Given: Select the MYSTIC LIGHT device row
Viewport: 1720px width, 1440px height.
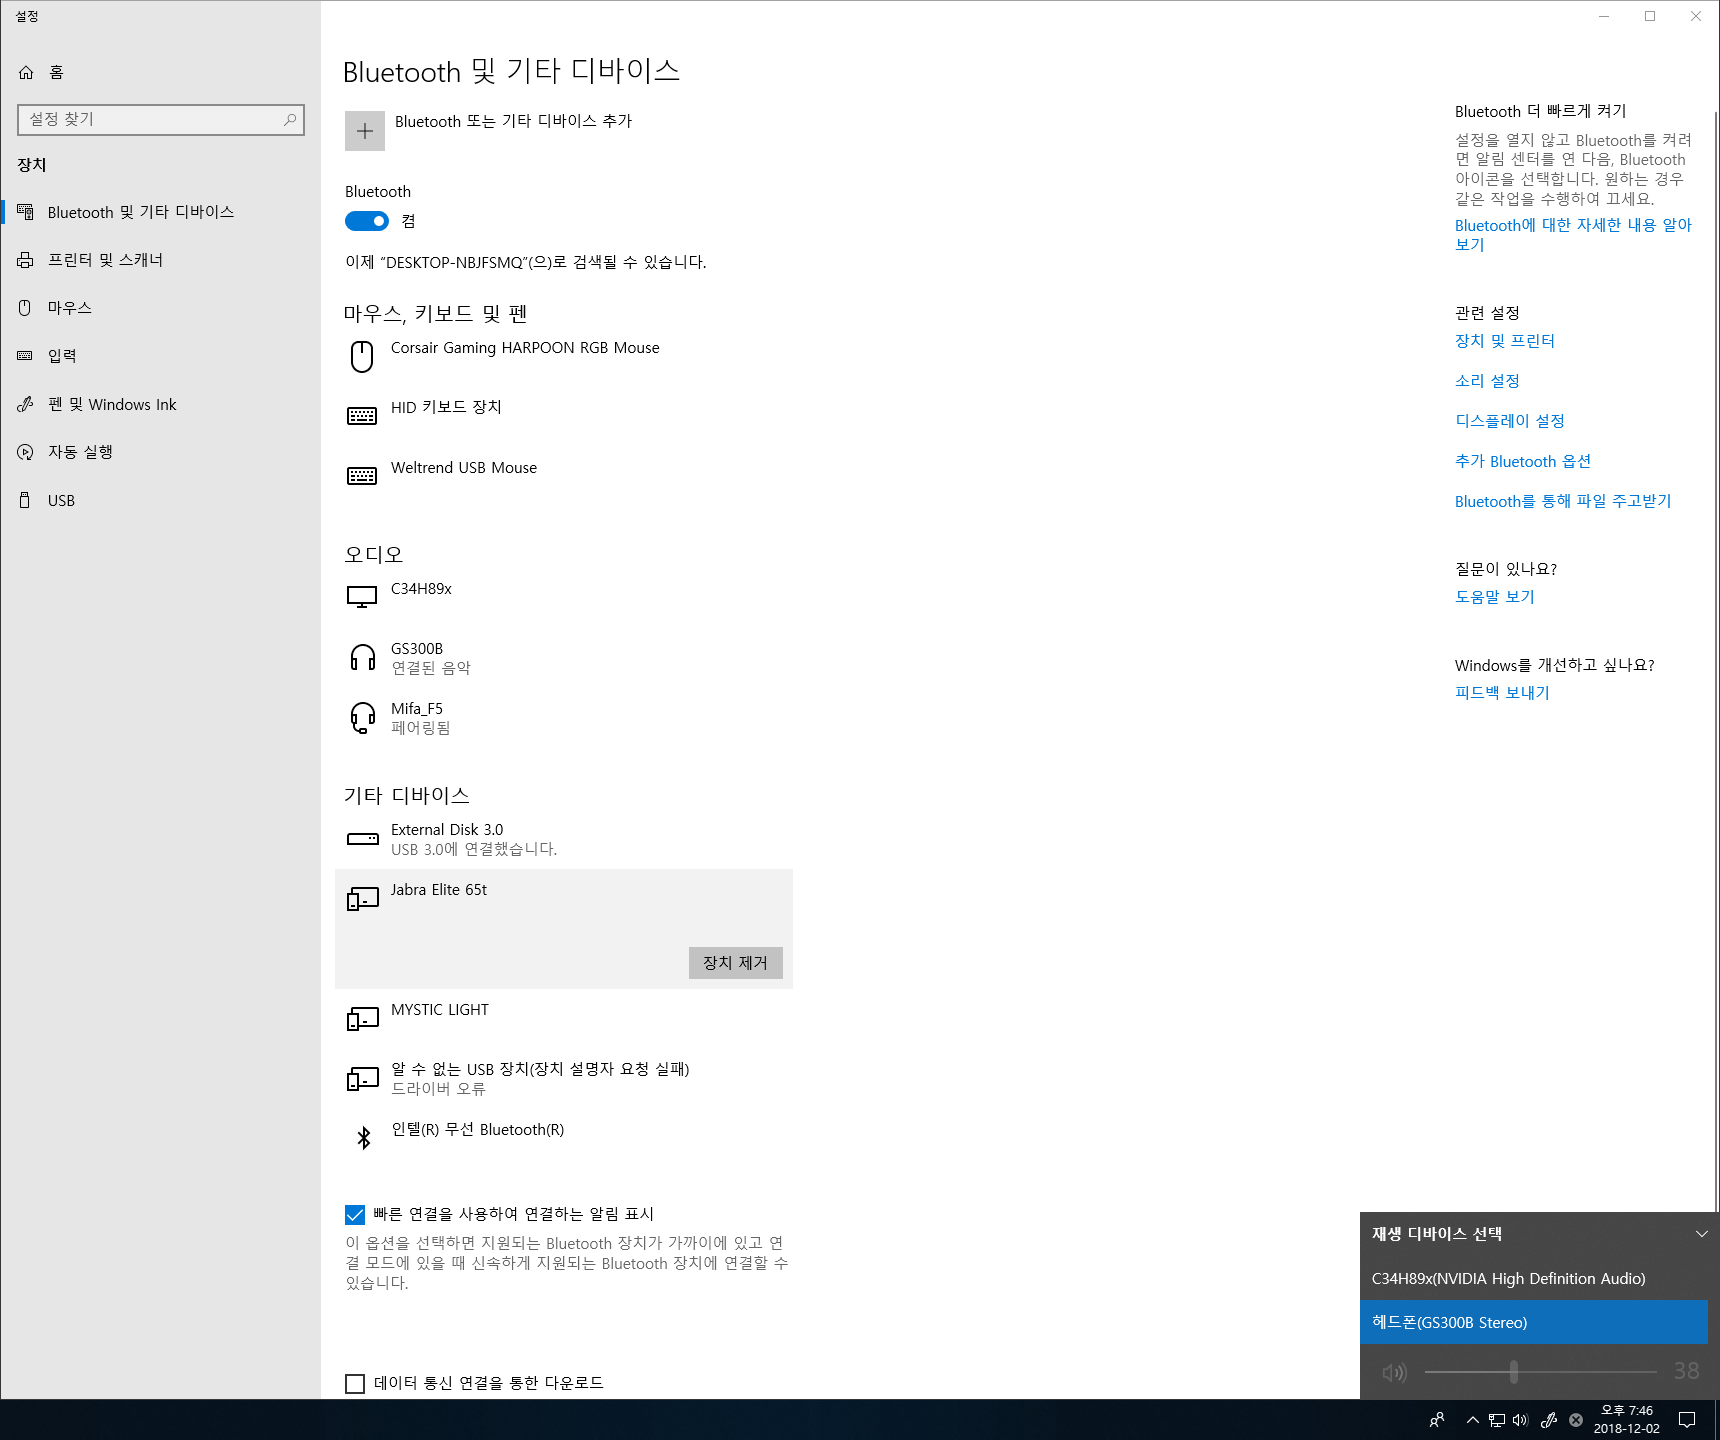Looking at the screenshot, I should point(564,1019).
